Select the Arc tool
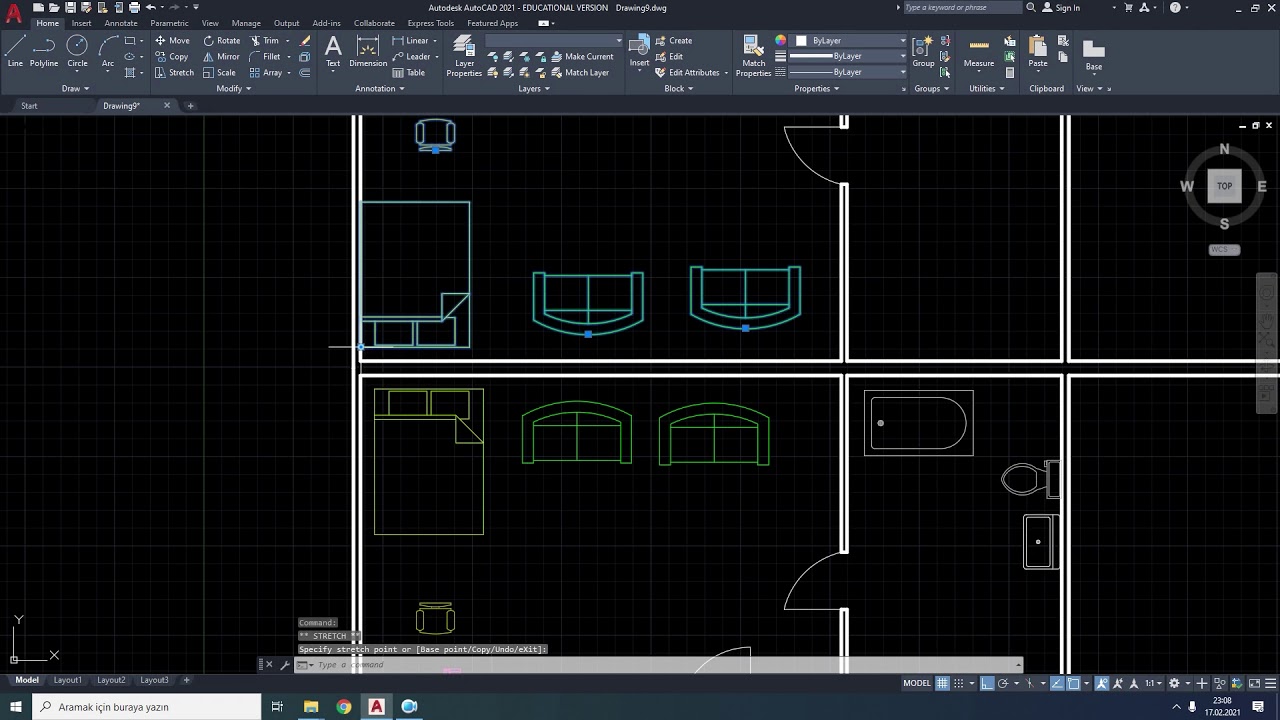1280x720 pixels. click(x=107, y=52)
